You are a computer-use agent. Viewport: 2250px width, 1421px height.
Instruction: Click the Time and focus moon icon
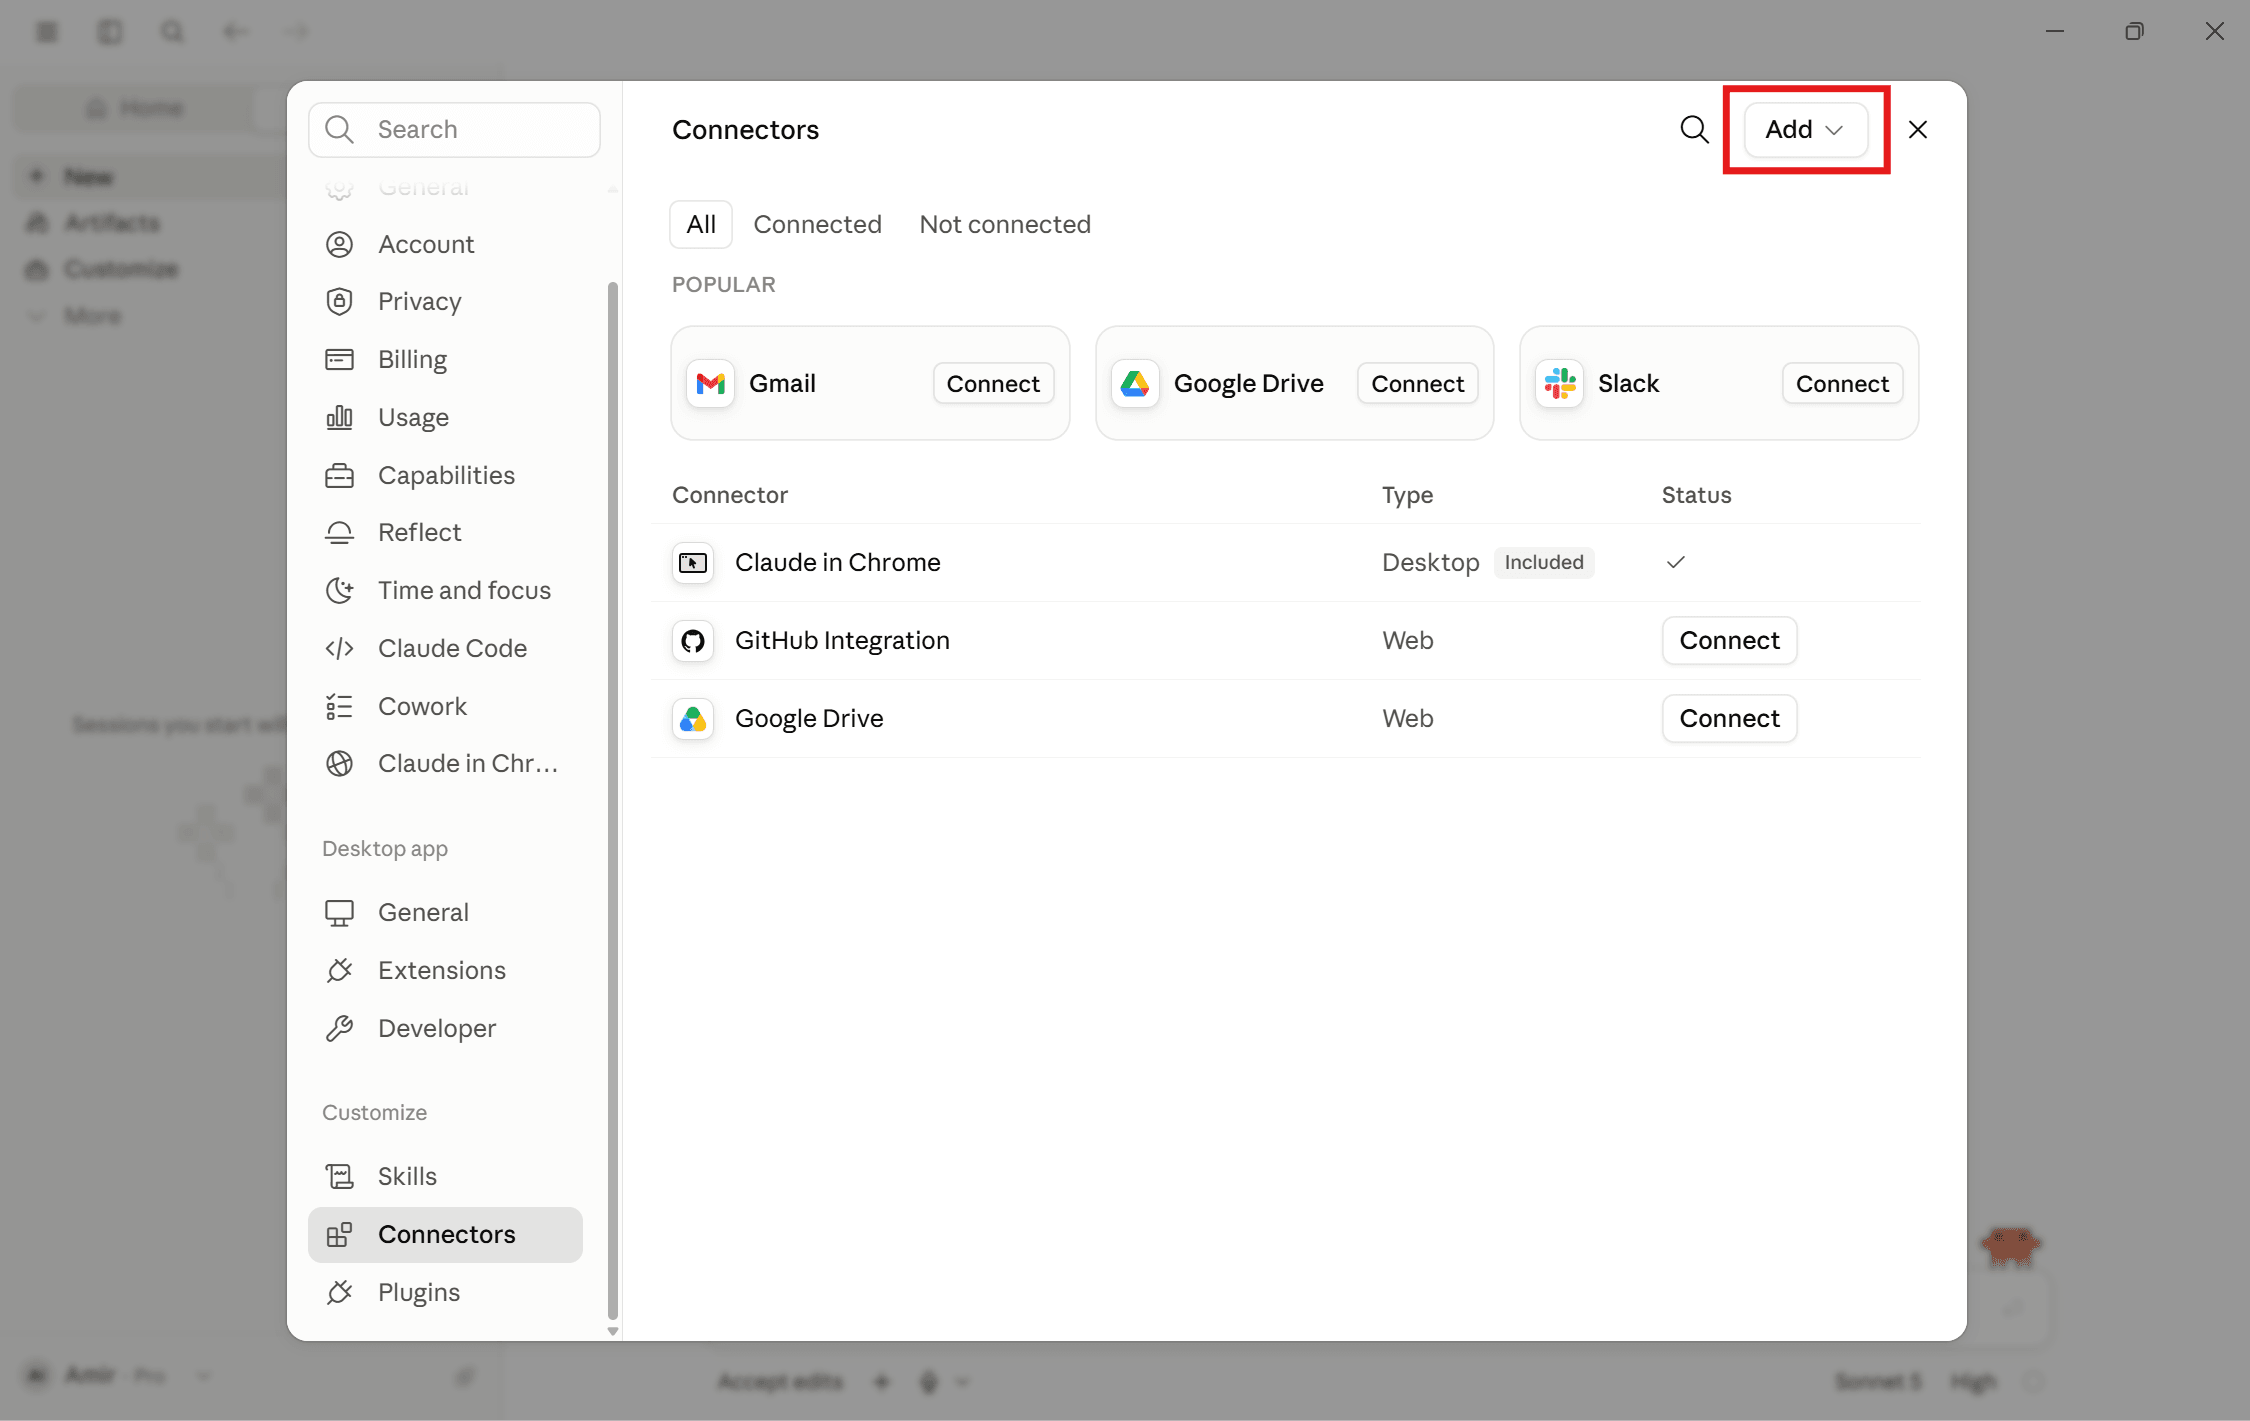click(339, 590)
